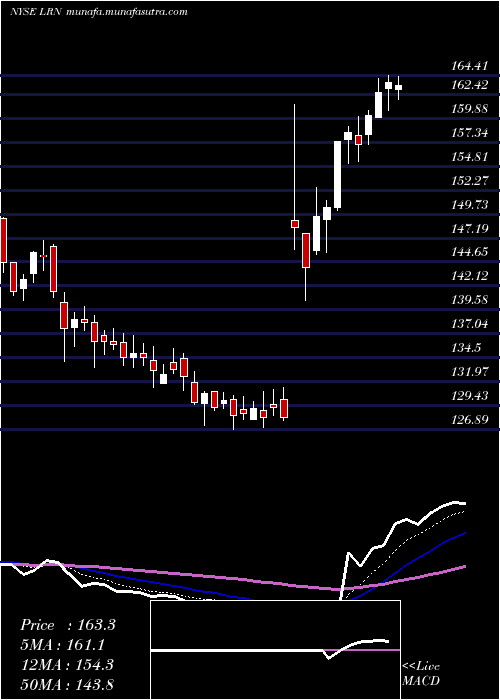The width and height of the screenshot is (500, 700).
Task: Select the 137.04 price axis label
Action: coord(470,324)
